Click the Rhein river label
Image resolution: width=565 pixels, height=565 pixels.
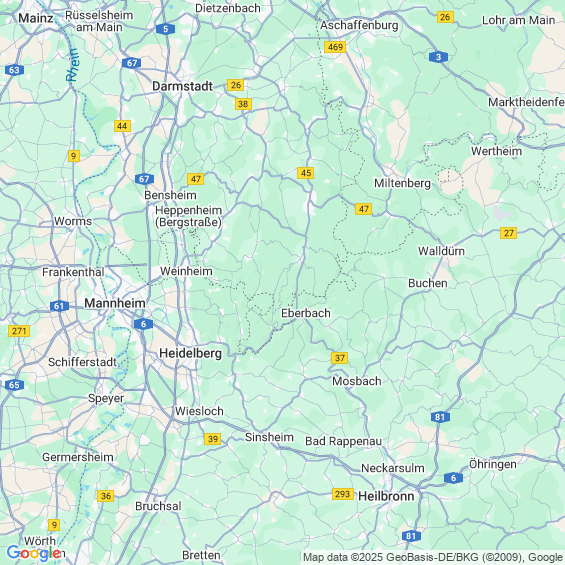click(x=72, y=65)
